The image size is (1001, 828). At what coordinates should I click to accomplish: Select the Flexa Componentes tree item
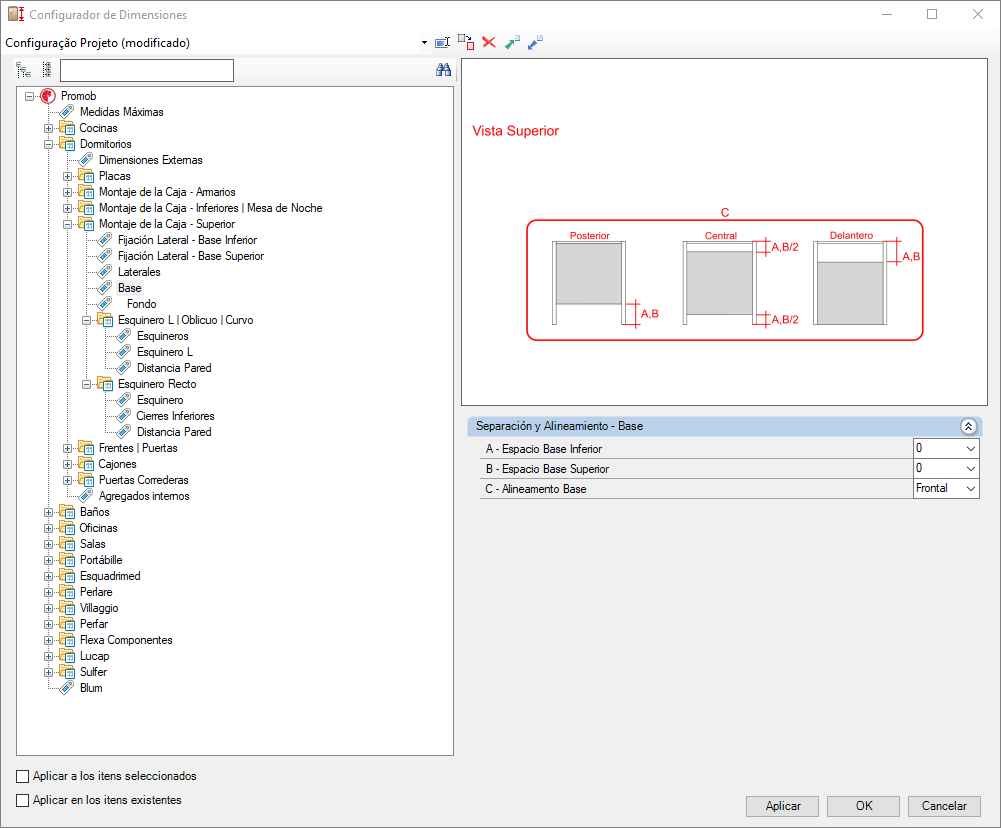pyautogui.click(x=126, y=640)
